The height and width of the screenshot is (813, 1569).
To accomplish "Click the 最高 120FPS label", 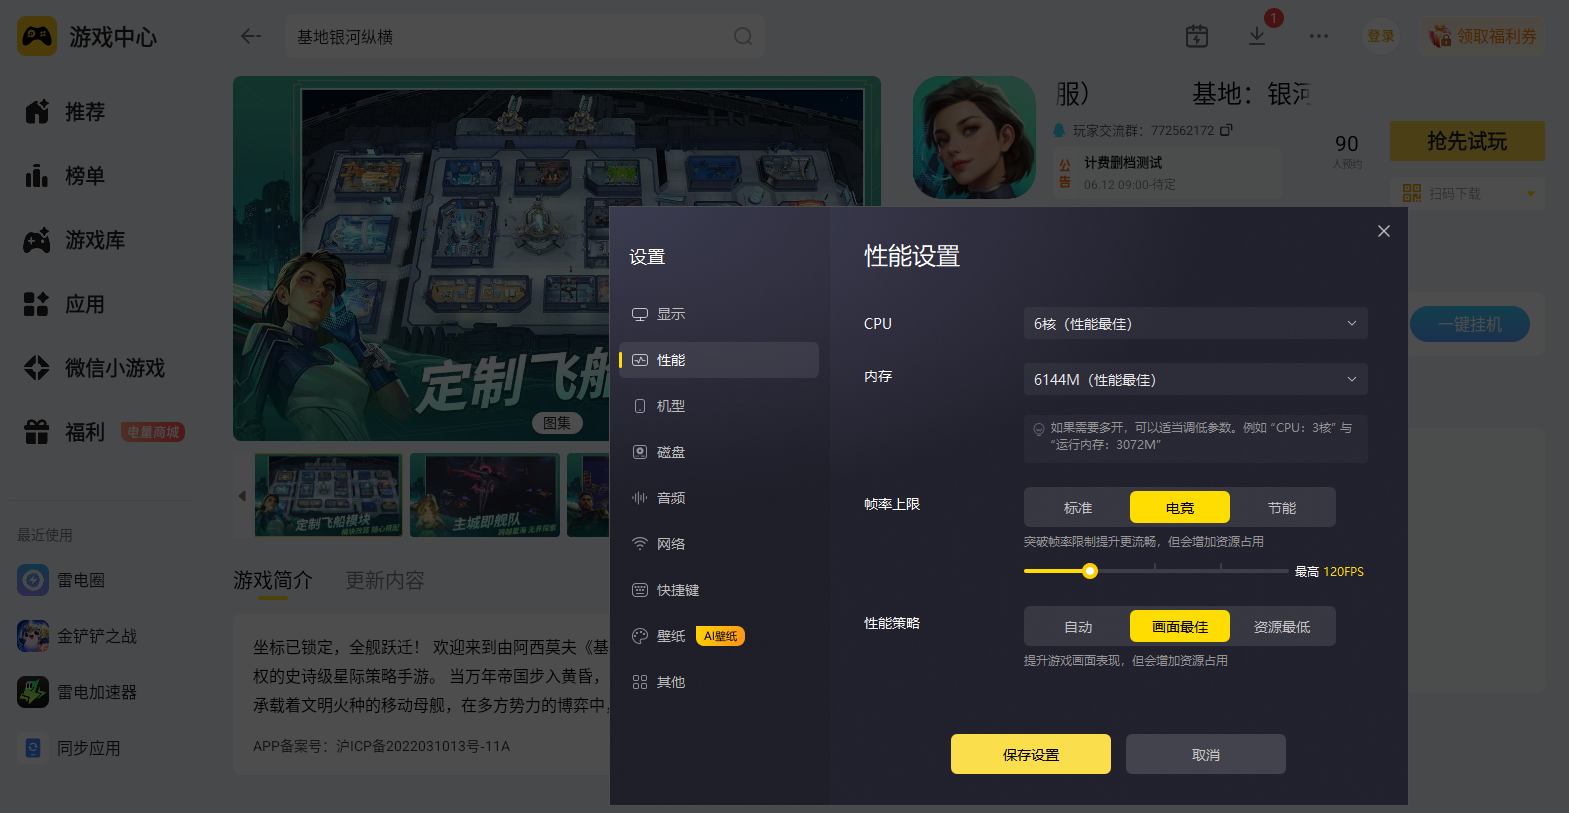I will tap(1329, 572).
